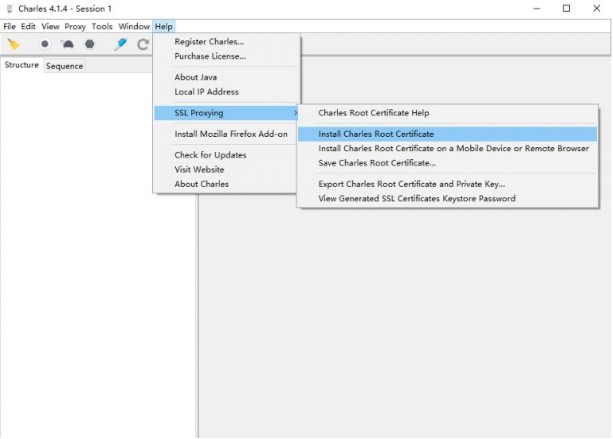Choose Export Root Certificate and Private Key...
Image resolution: width=613 pixels, height=439 pixels.
[447, 184]
